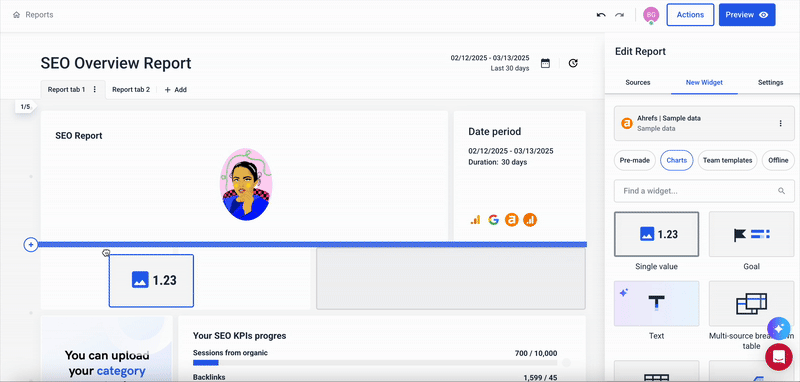800x382 pixels.
Task: Click the portrait image in SEO Report
Action: click(246, 185)
